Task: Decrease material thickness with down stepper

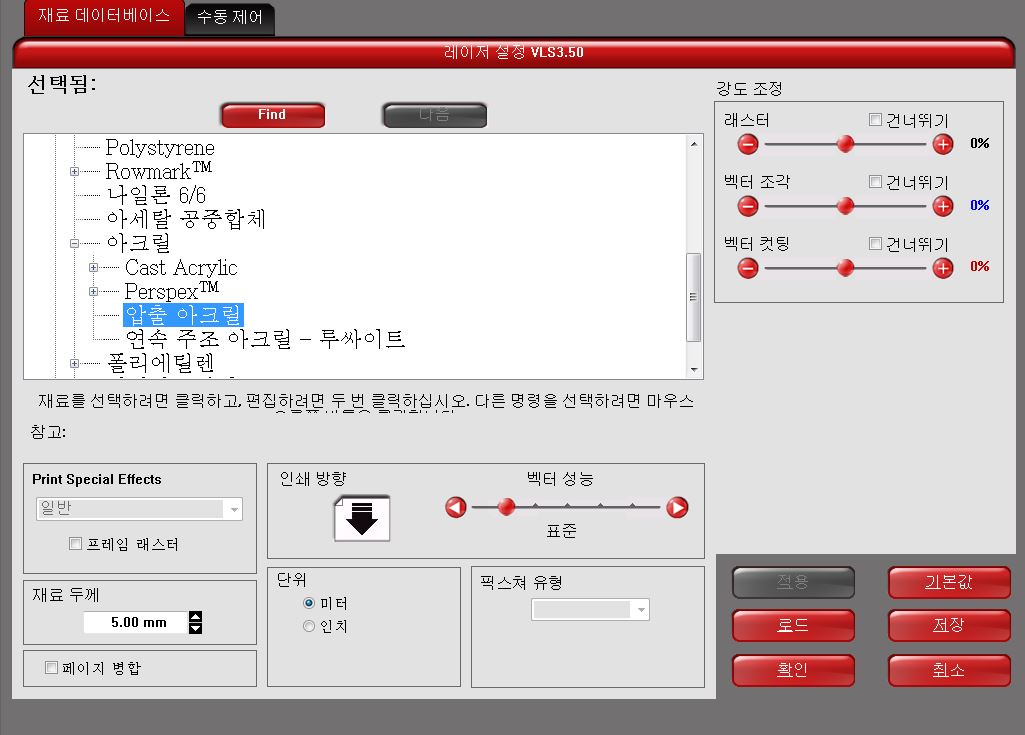Action: pyautogui.click(x=195, y=628)
